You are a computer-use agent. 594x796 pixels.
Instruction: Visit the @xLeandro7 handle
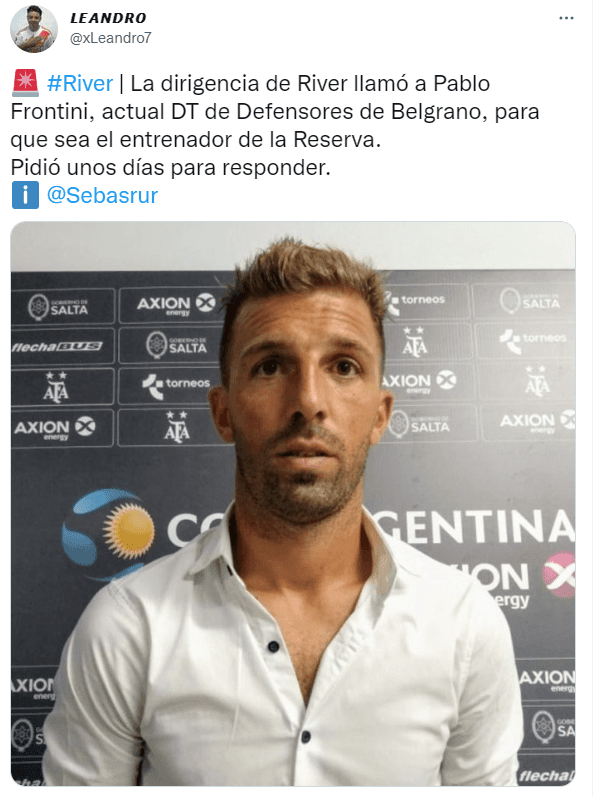coord(110,38)
